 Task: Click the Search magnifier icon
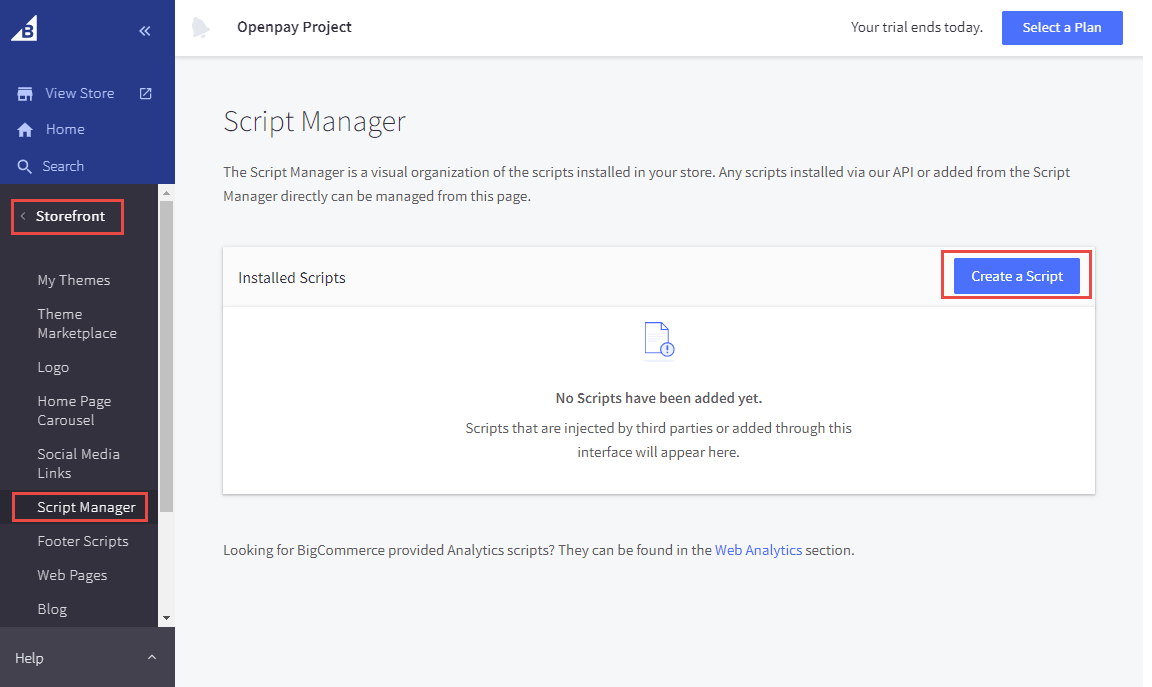pos(25,167)
